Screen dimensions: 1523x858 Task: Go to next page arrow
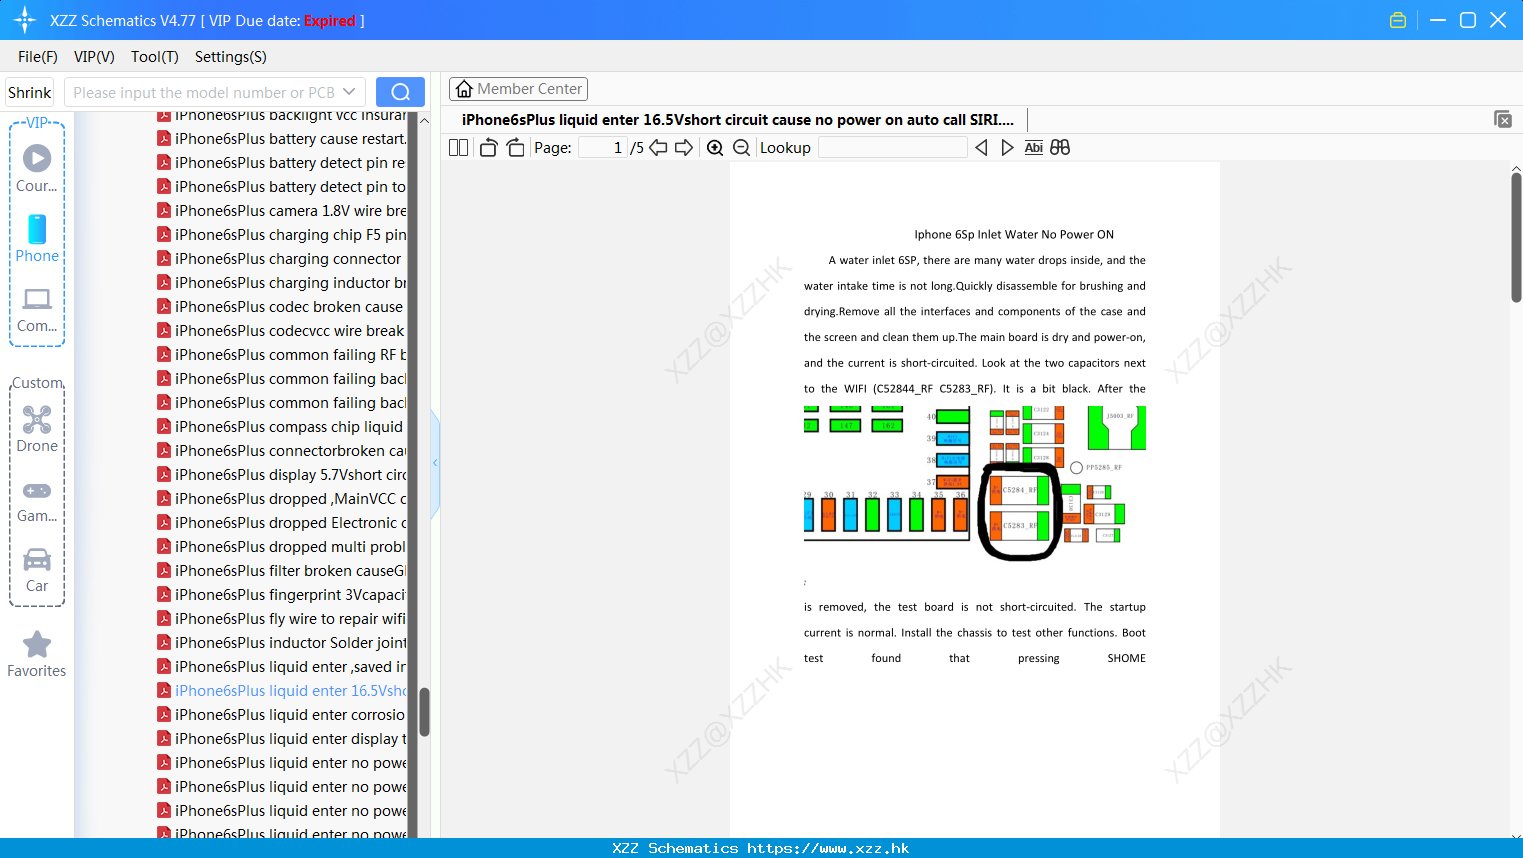pos(684,148)
